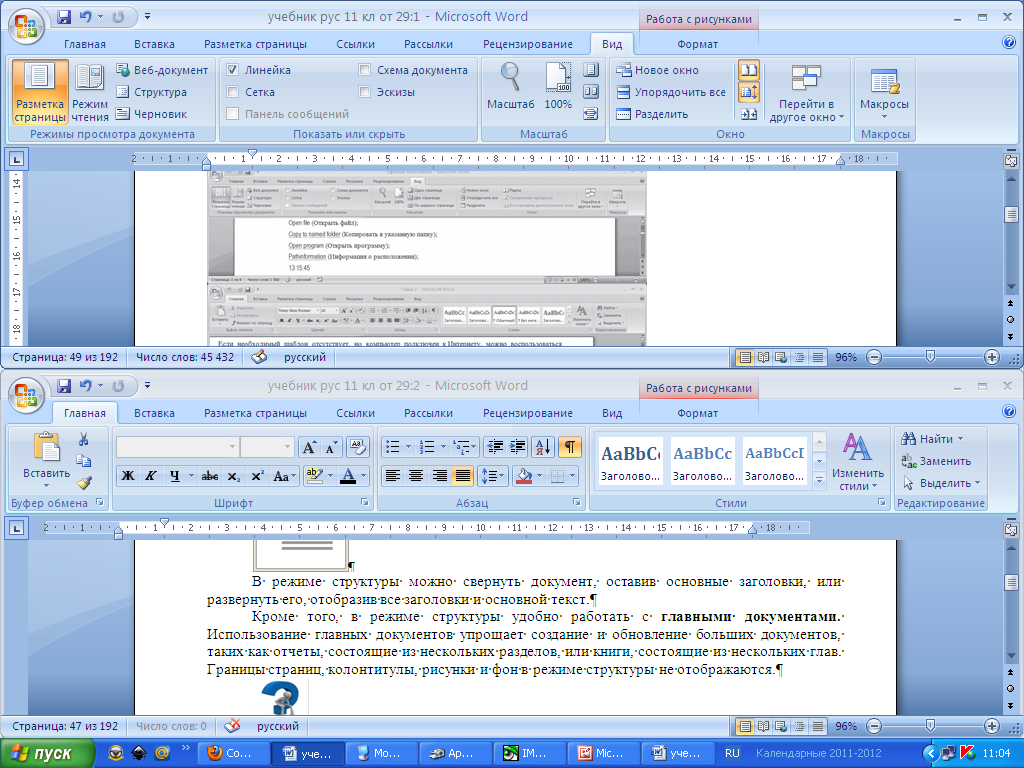Viewport: 1024px width, 768px height.
Task: Click the tab selector L box in lower window
Action: point(16,528)
